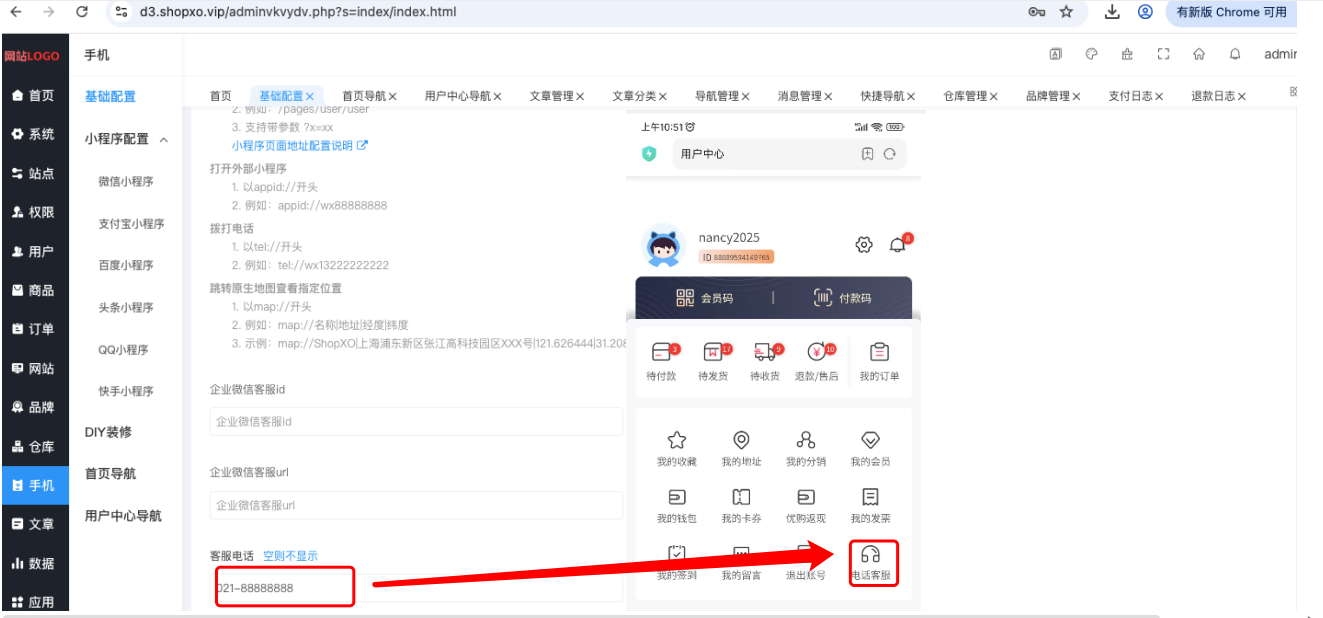1323x618 pixels.
Task: Click the 有新版 Chrome 可用 update button
Action: click(1231, 12)
